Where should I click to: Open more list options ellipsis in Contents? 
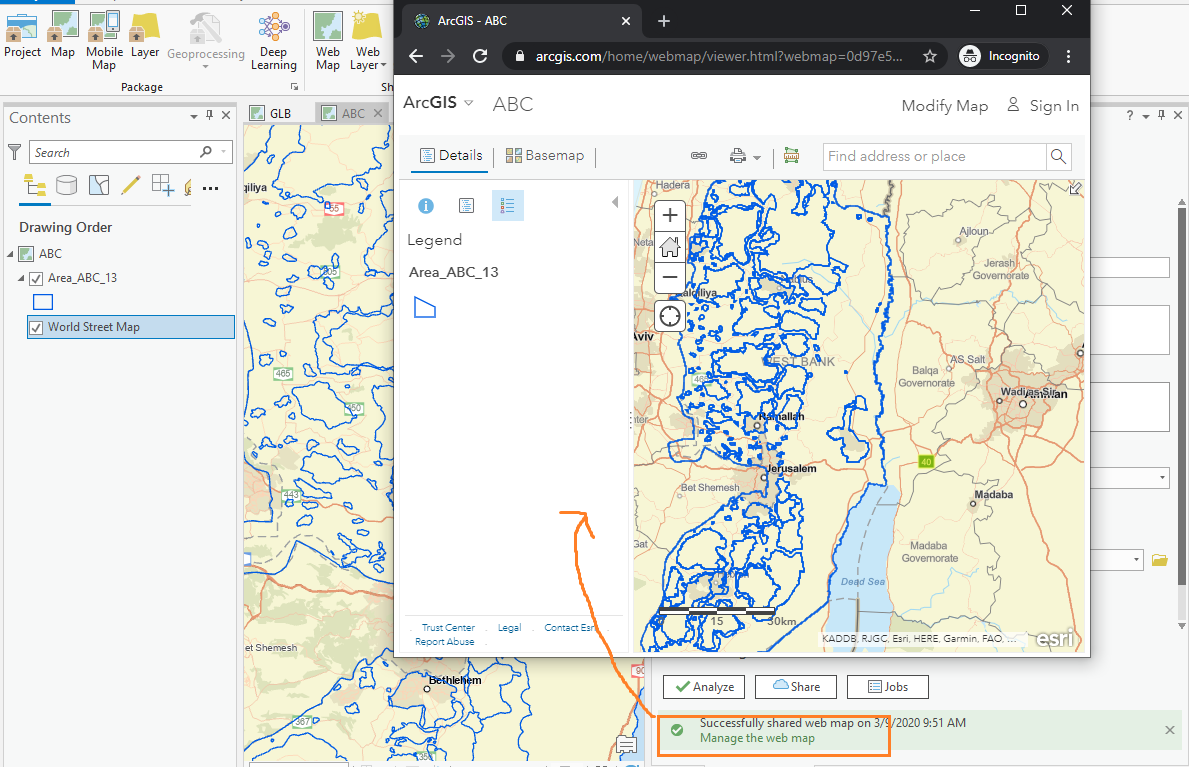(x=211, y=188)
